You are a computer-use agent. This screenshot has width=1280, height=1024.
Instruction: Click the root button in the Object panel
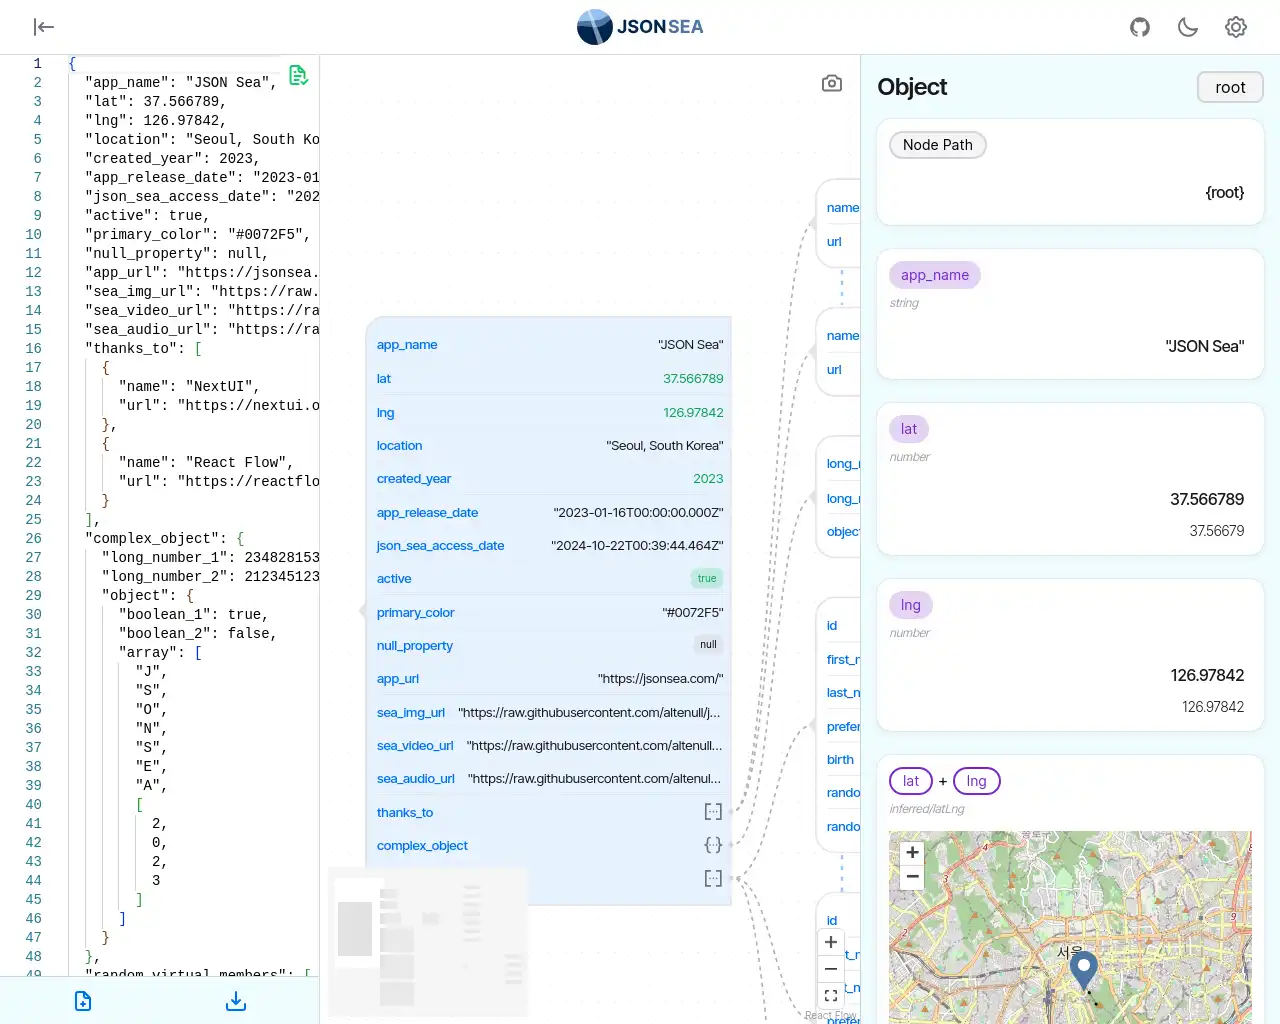[x=1230, y=87]
